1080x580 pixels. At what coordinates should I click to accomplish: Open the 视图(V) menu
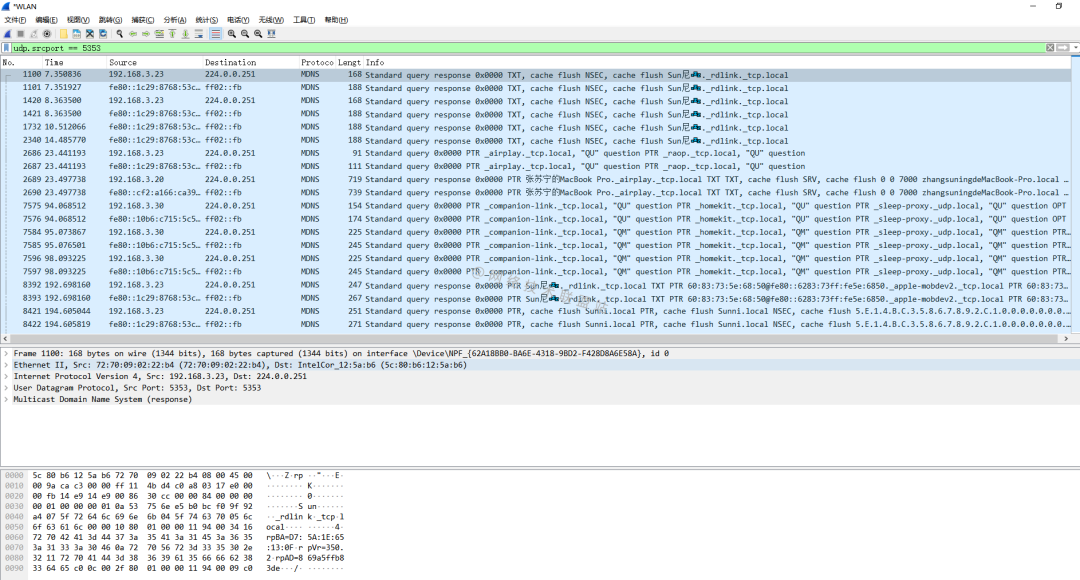[x=78, y=20]
